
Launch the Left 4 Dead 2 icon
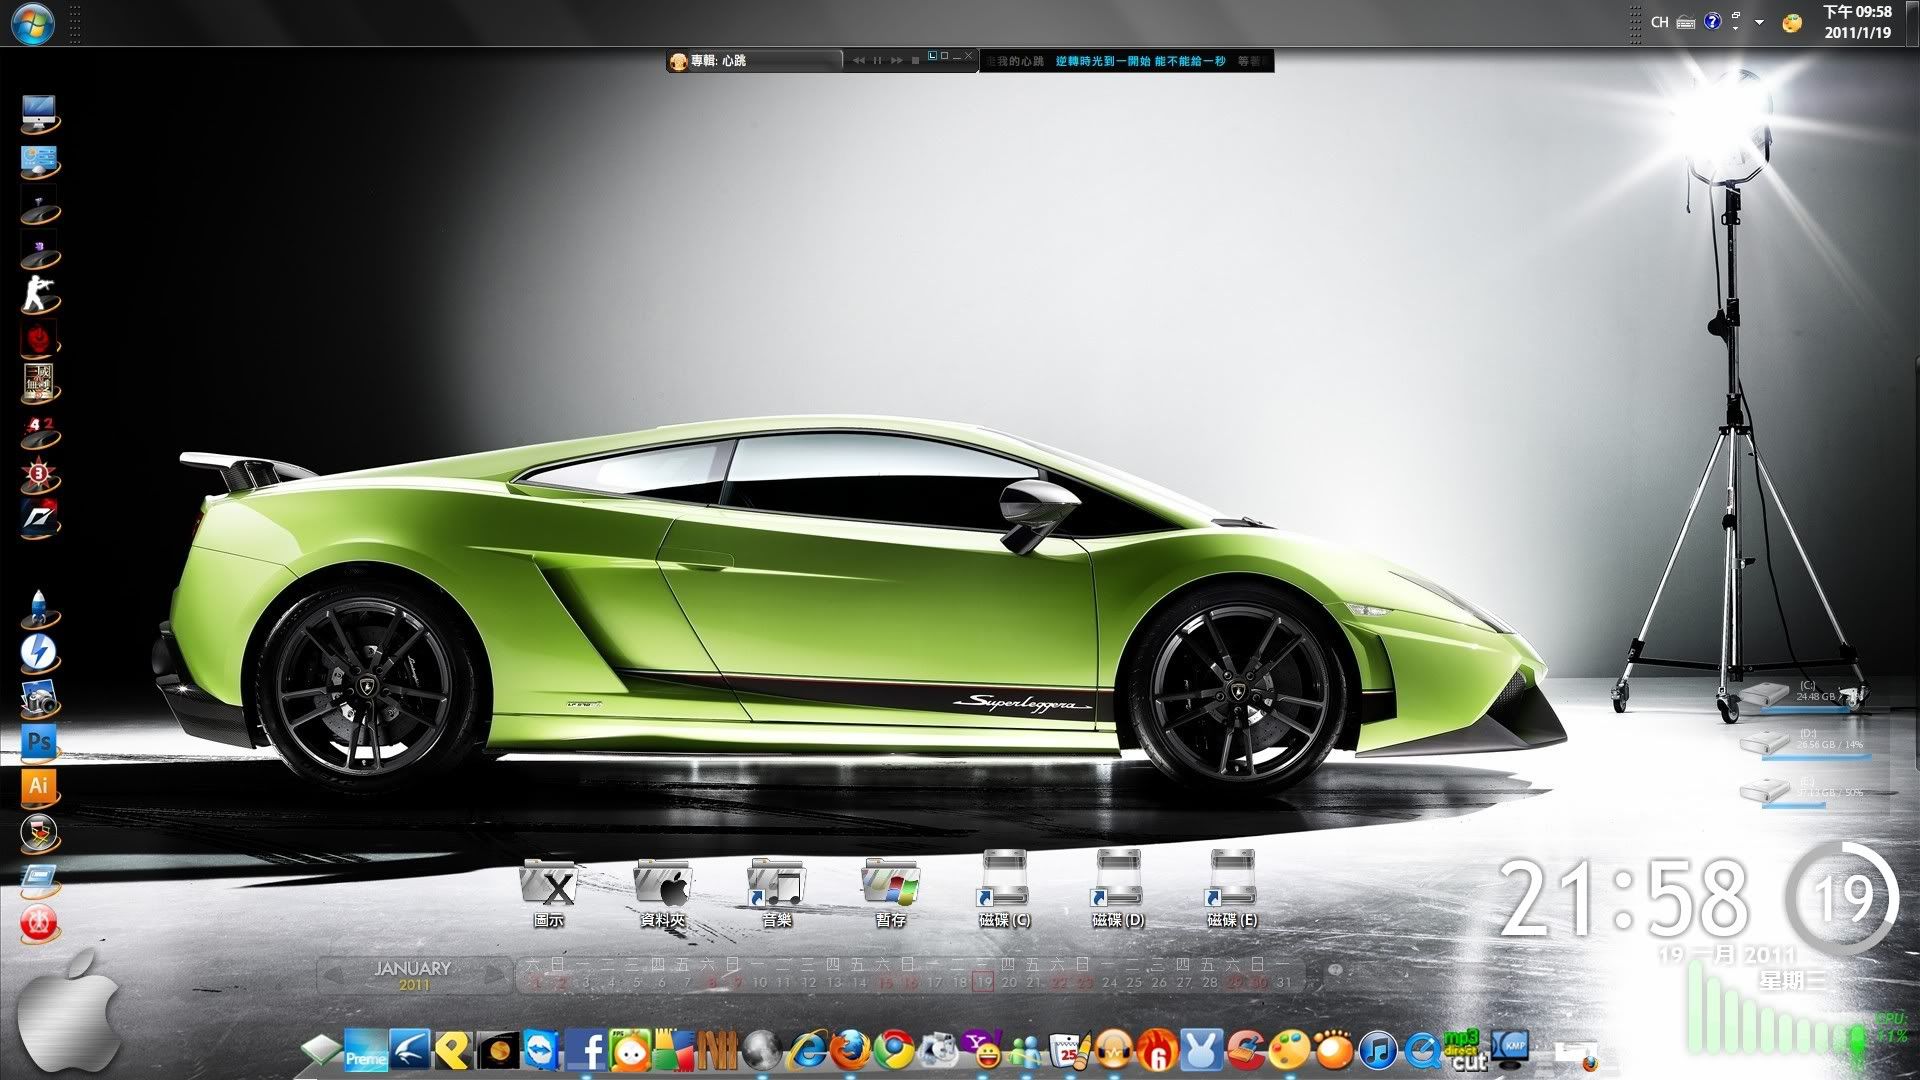pos(40,431)
